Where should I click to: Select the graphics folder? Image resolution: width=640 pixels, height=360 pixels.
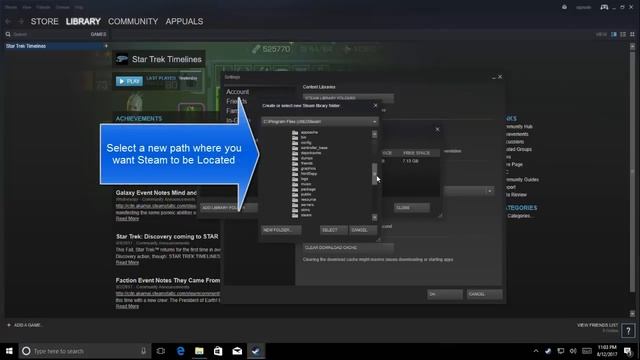pos(308,169)
